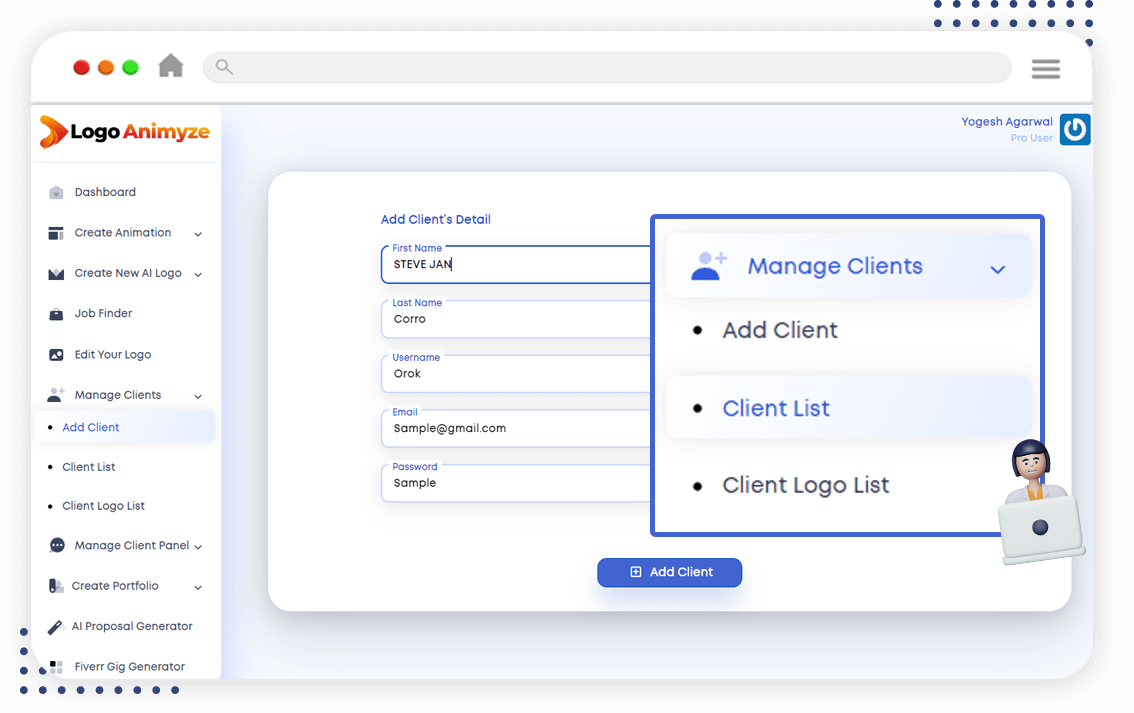
Task: Expand the Manage Client Panel chevron
Action: 198,547
